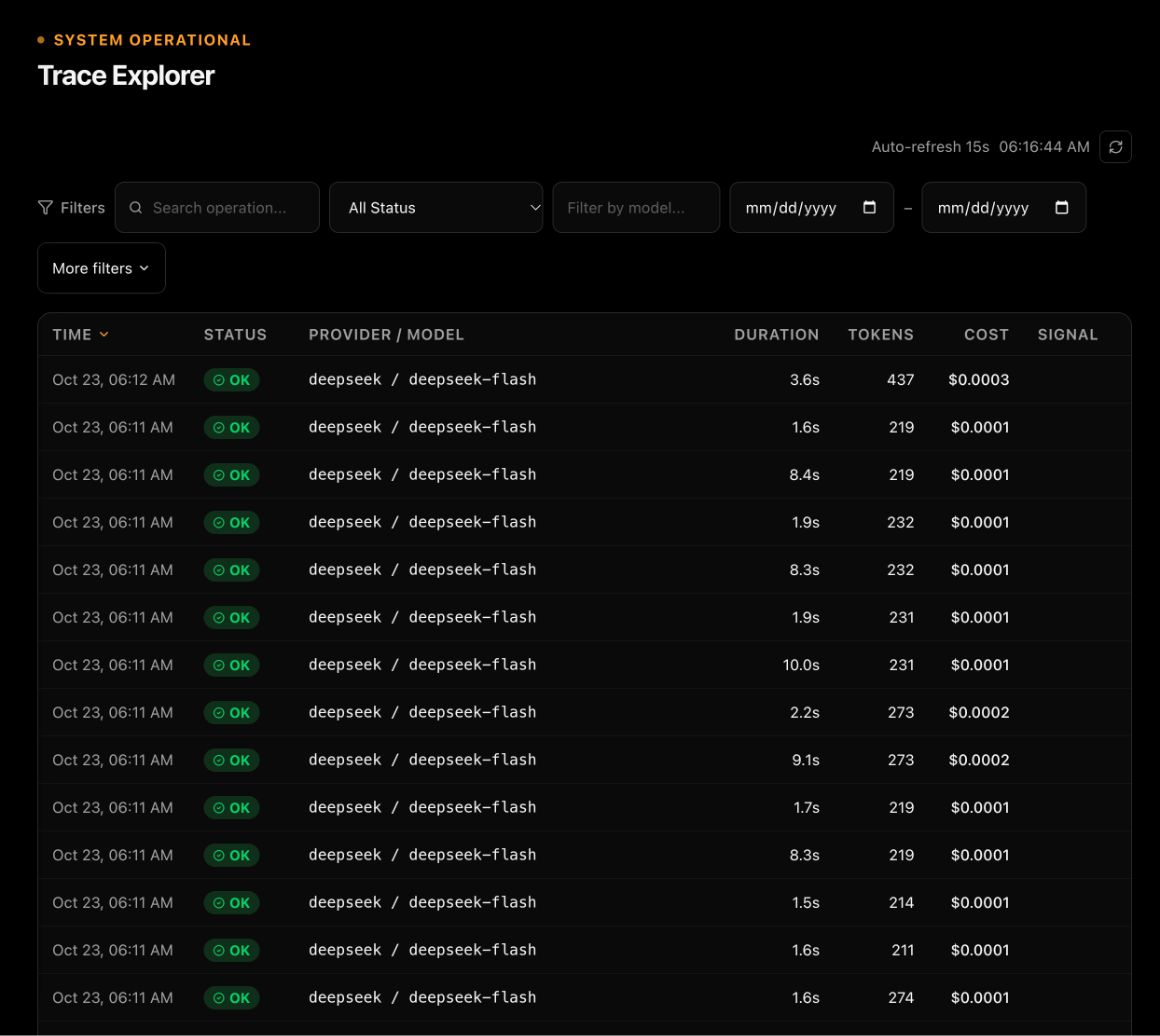Click the OK status badge on the 1.7s trace

[232, 808]
